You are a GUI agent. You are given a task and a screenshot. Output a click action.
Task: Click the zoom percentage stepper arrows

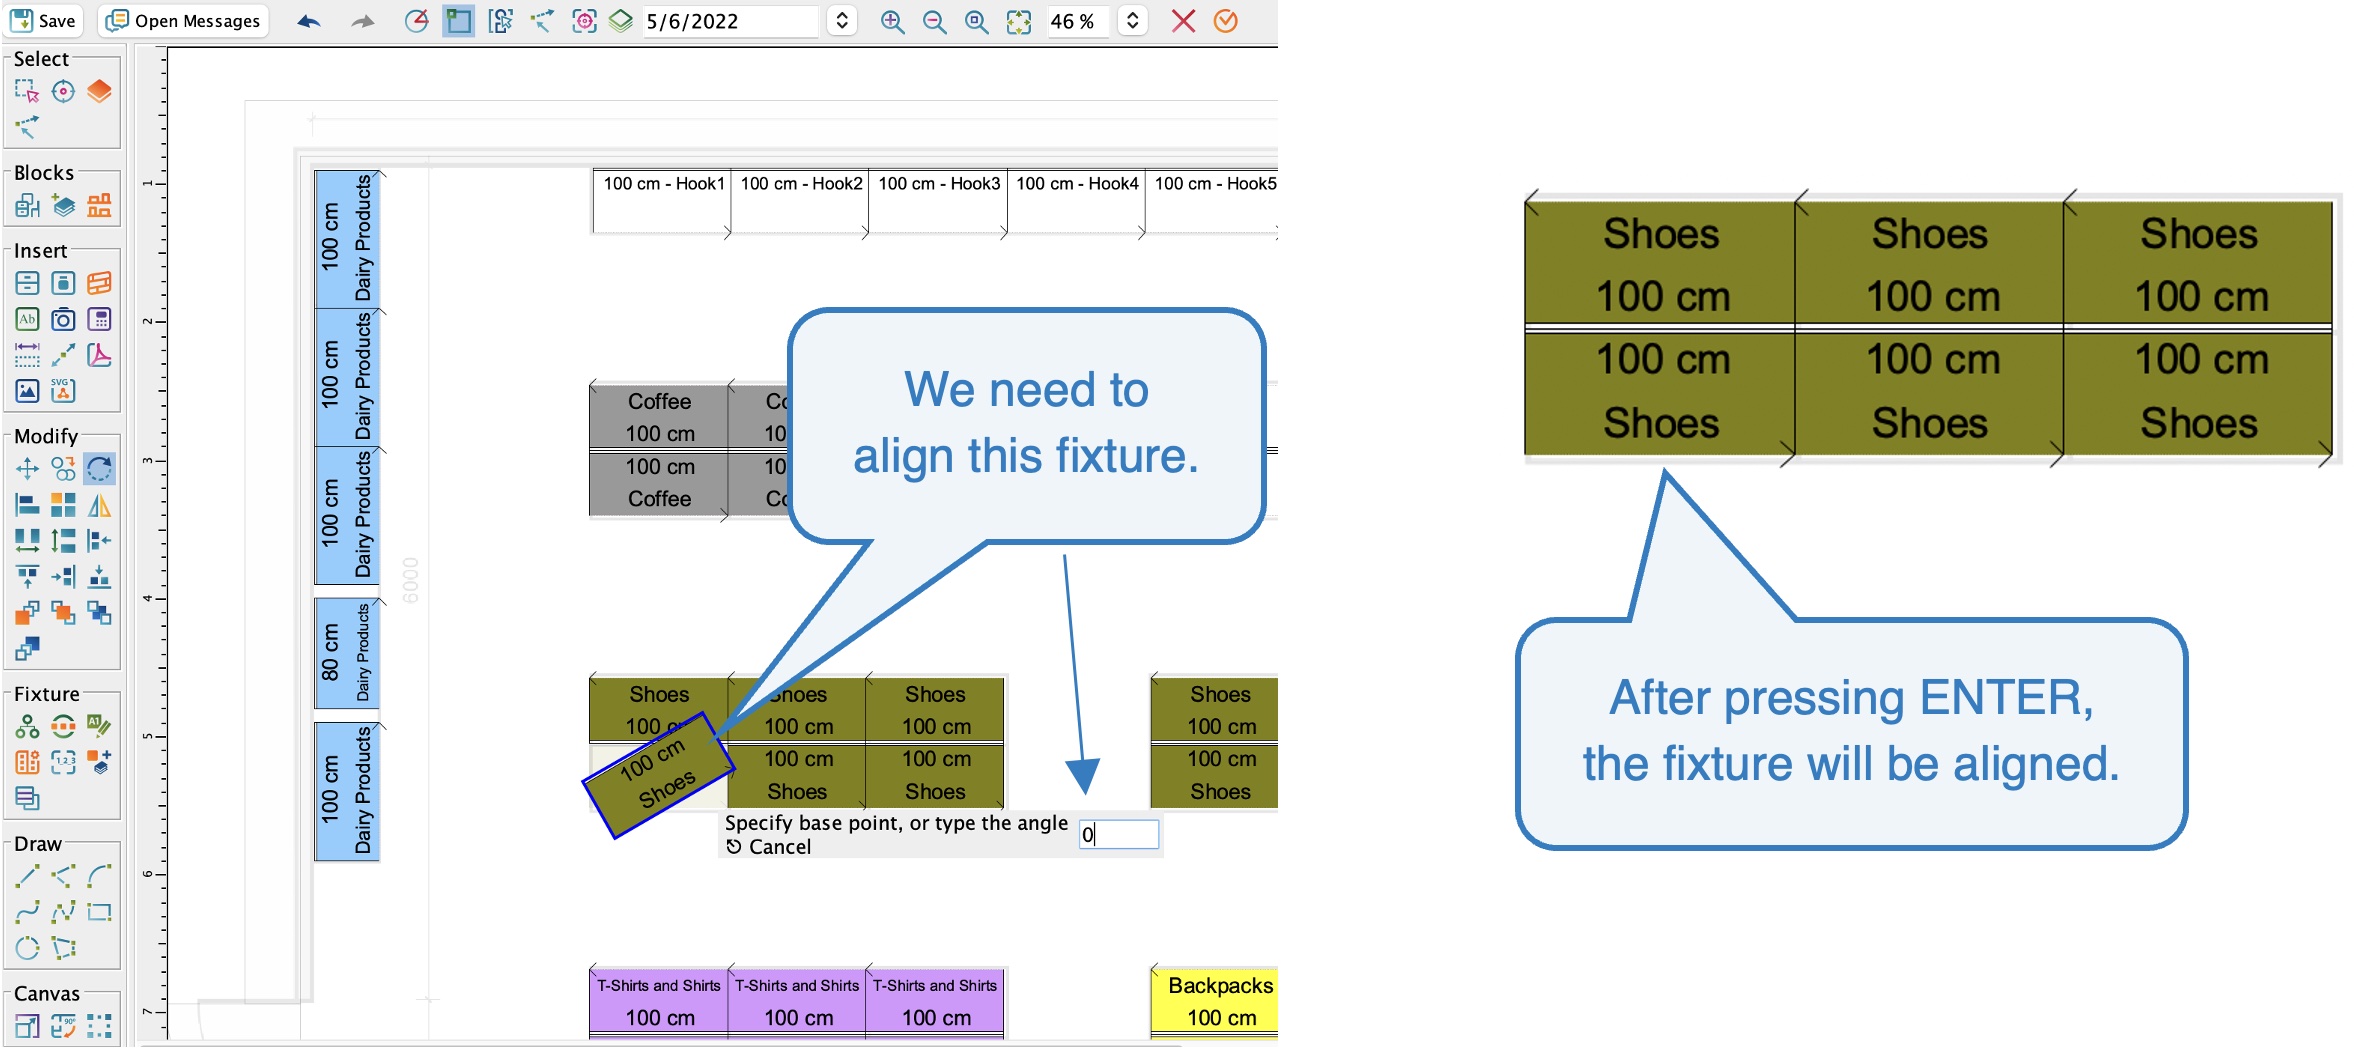tap(1132, 21)
